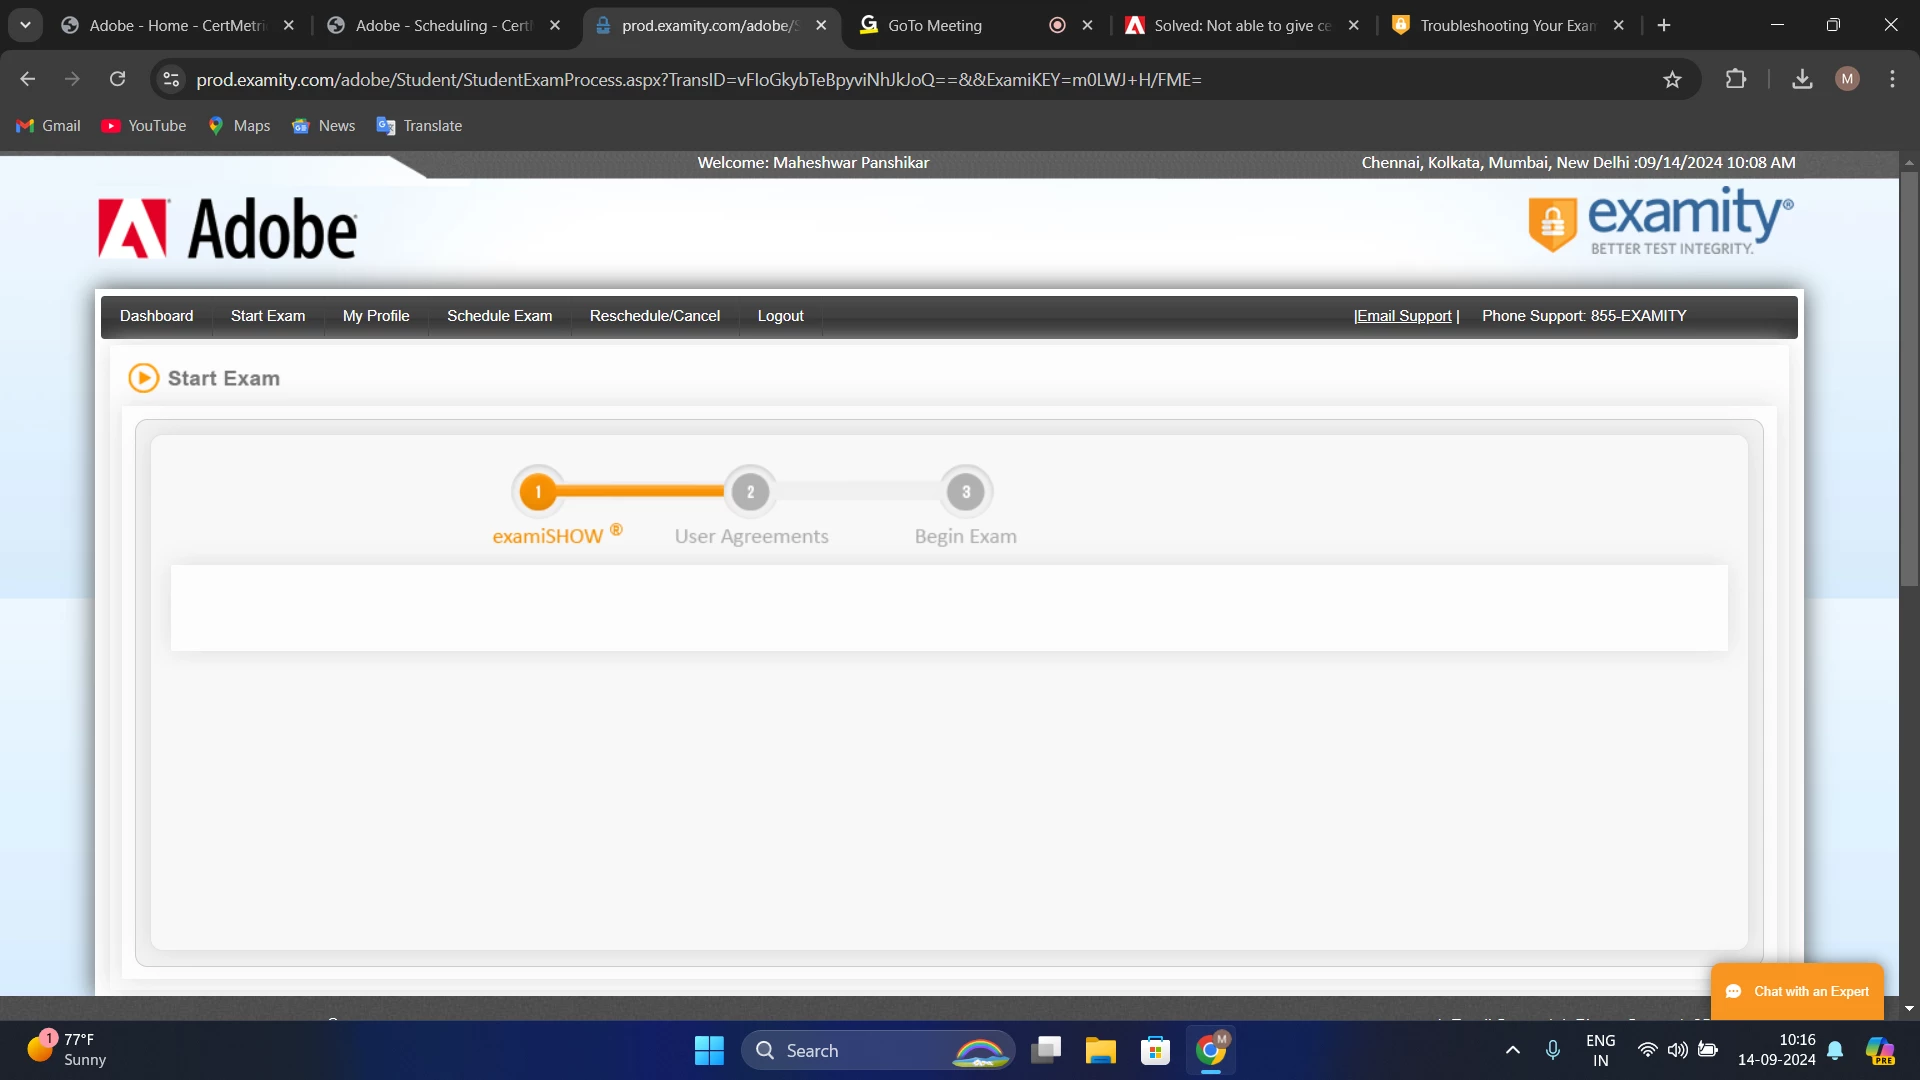This screenshot has width=1920, height=1080.
Task: Open Chrome downloads icon
Action: pyautogui.click(x=1802, y=79)
